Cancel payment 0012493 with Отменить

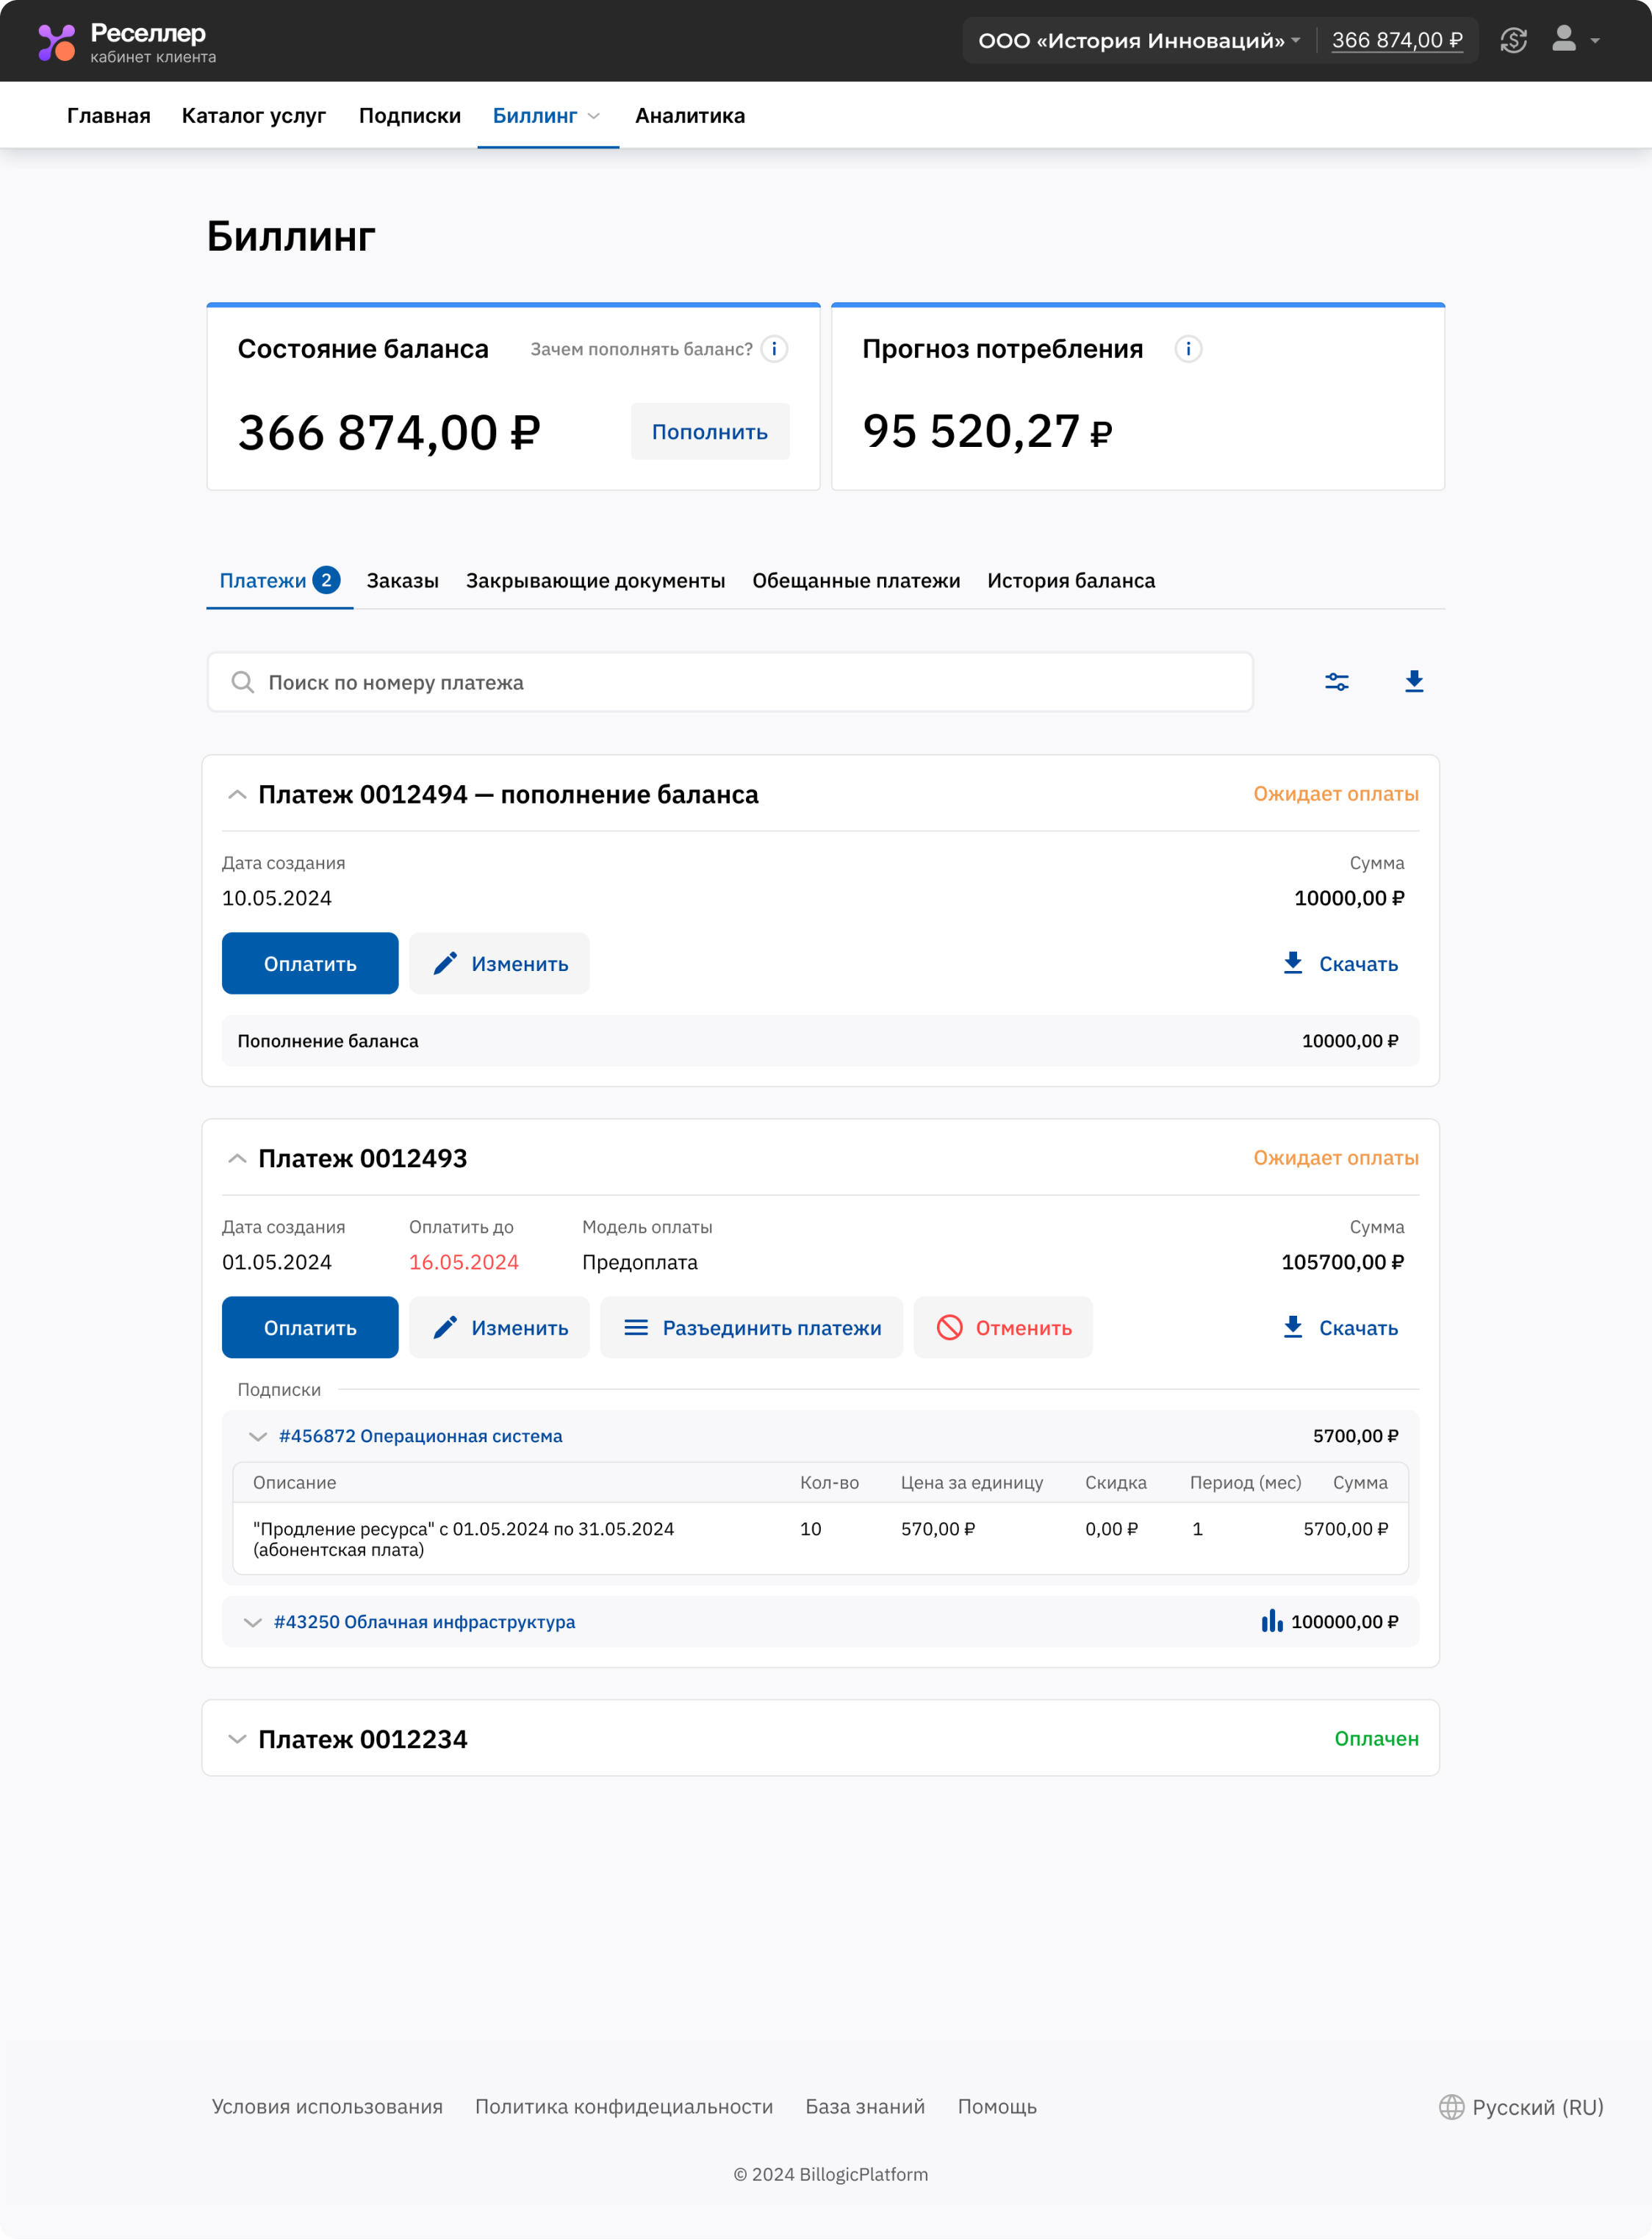pos(1003,1328)
